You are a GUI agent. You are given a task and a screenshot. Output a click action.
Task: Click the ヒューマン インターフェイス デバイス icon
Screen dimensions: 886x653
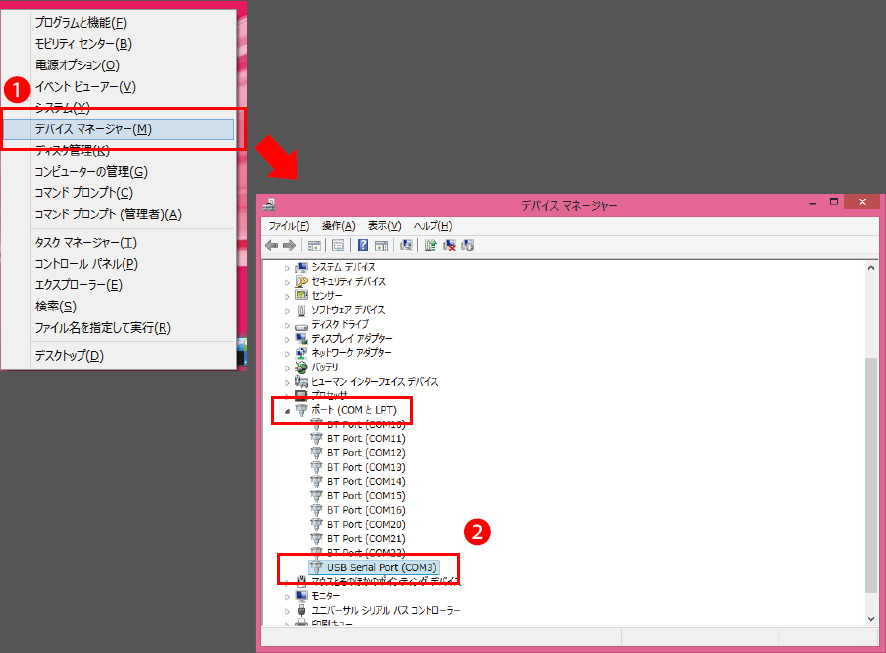(302, 381)
